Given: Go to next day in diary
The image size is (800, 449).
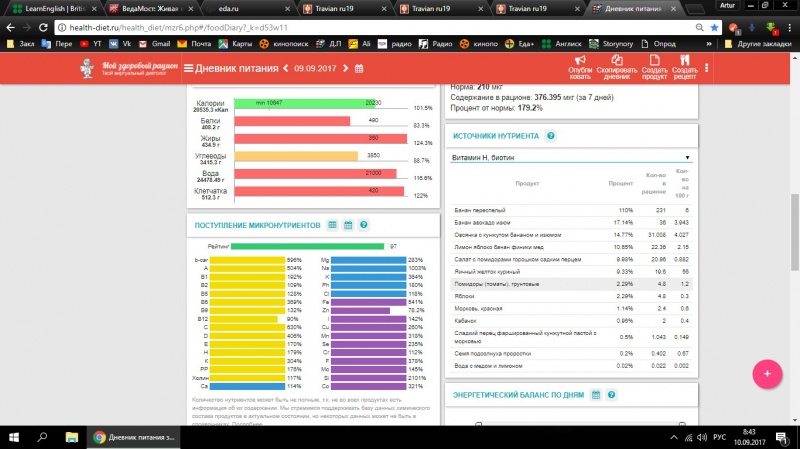Looking at the screenshot, I should [348, 69].
